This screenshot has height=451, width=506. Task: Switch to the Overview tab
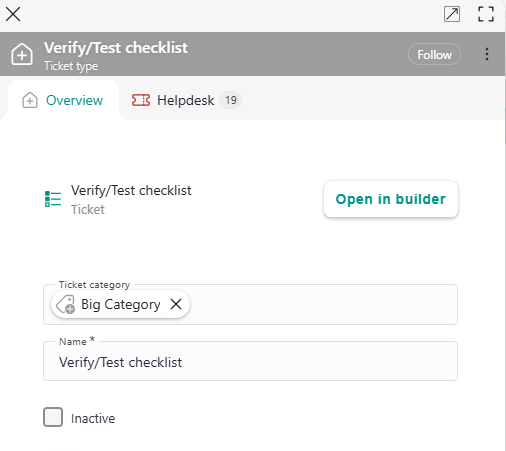click(63, 100)
